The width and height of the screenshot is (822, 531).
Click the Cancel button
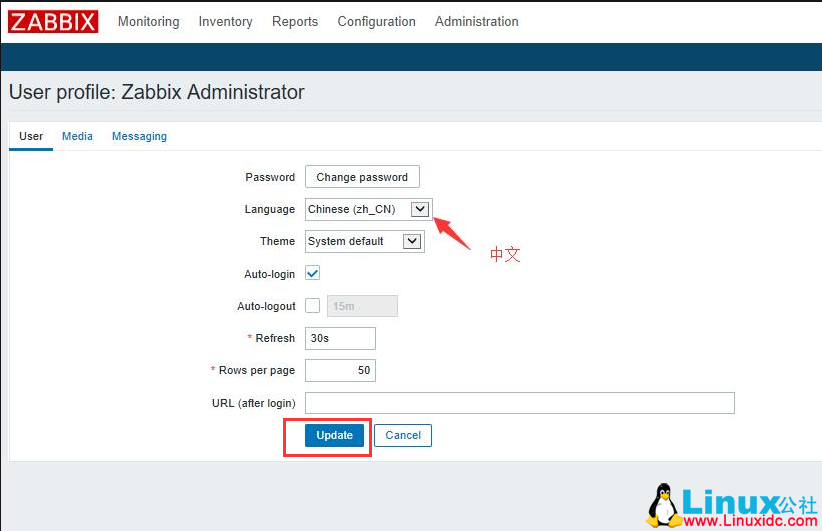(x=403, y=436)
